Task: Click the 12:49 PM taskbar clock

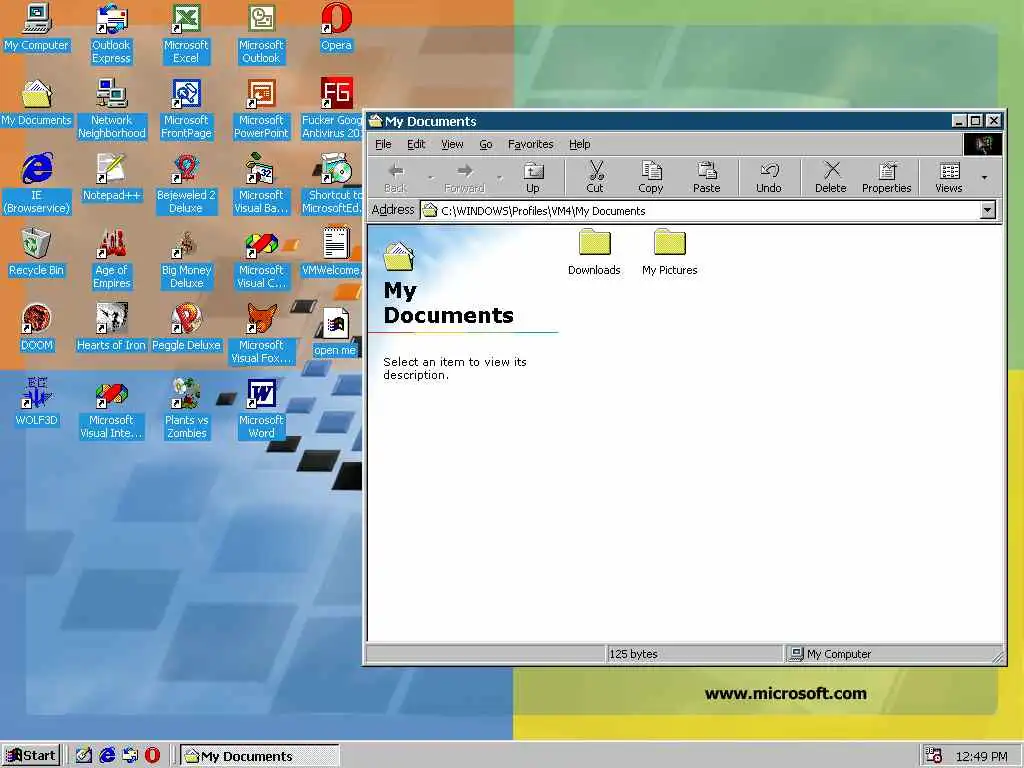Action: [x=981, y=756]
